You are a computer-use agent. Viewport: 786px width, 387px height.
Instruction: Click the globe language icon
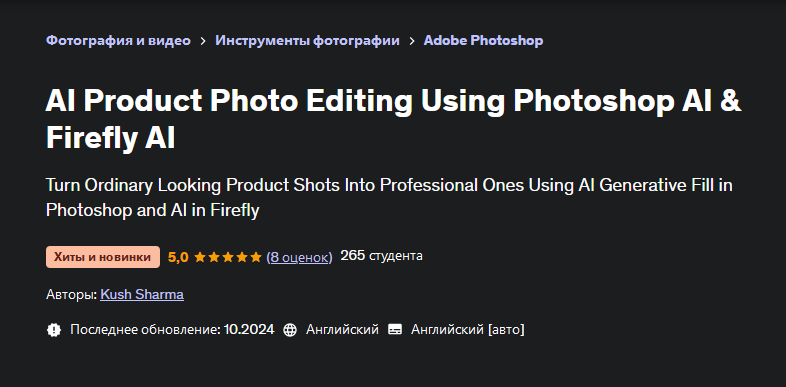290,329
